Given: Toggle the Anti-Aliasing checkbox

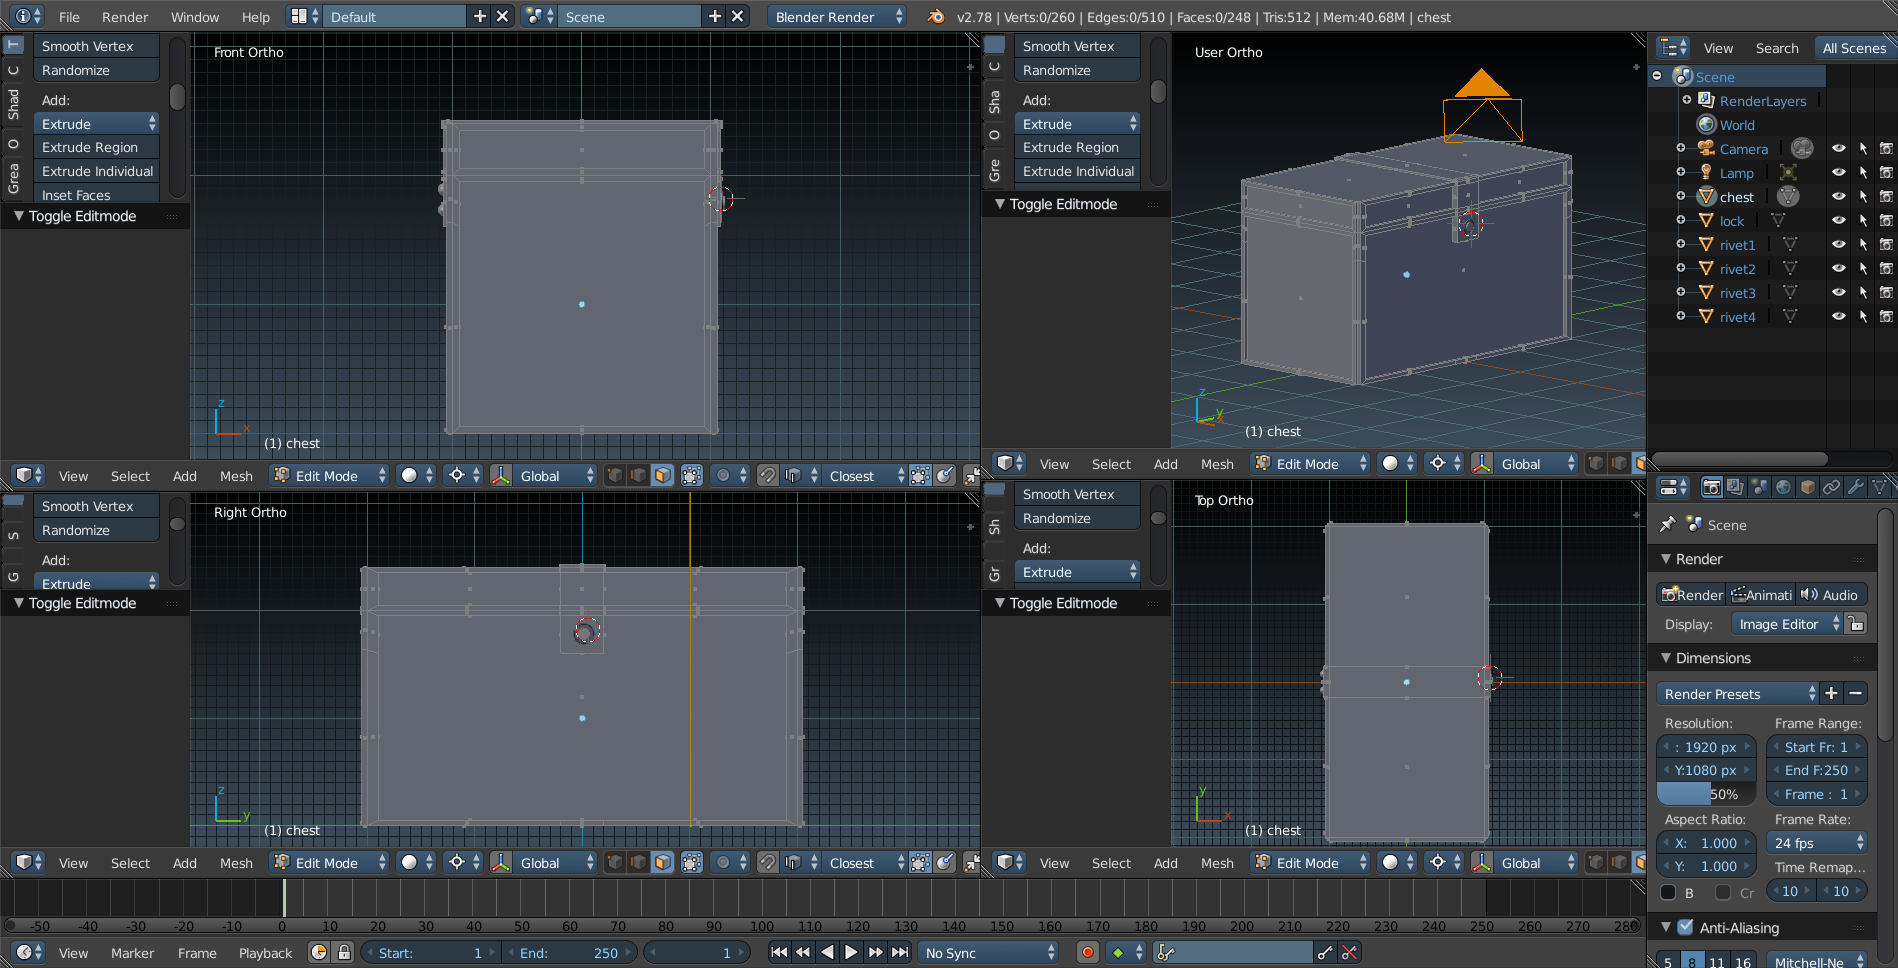Looking at the screenshot, I should click(x=1685, y=928).
